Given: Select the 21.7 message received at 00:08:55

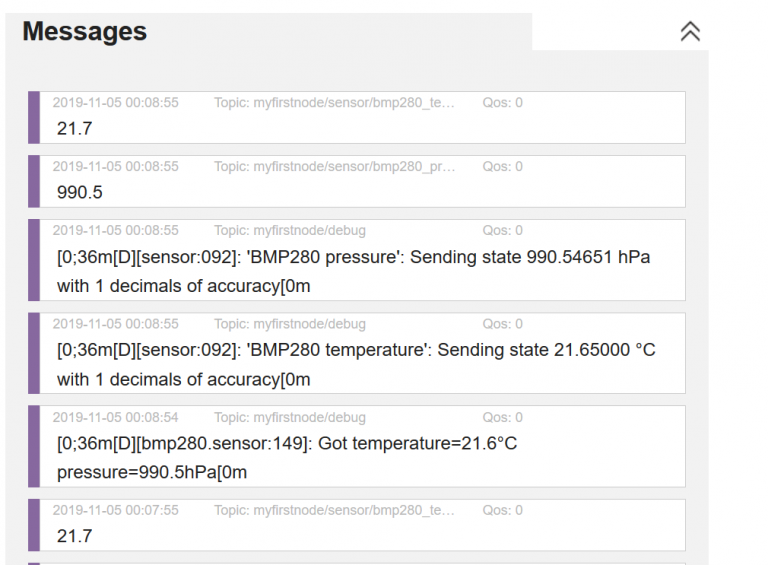Looking at the screenshot, I should pyautogui.click(x=75, y=128).
